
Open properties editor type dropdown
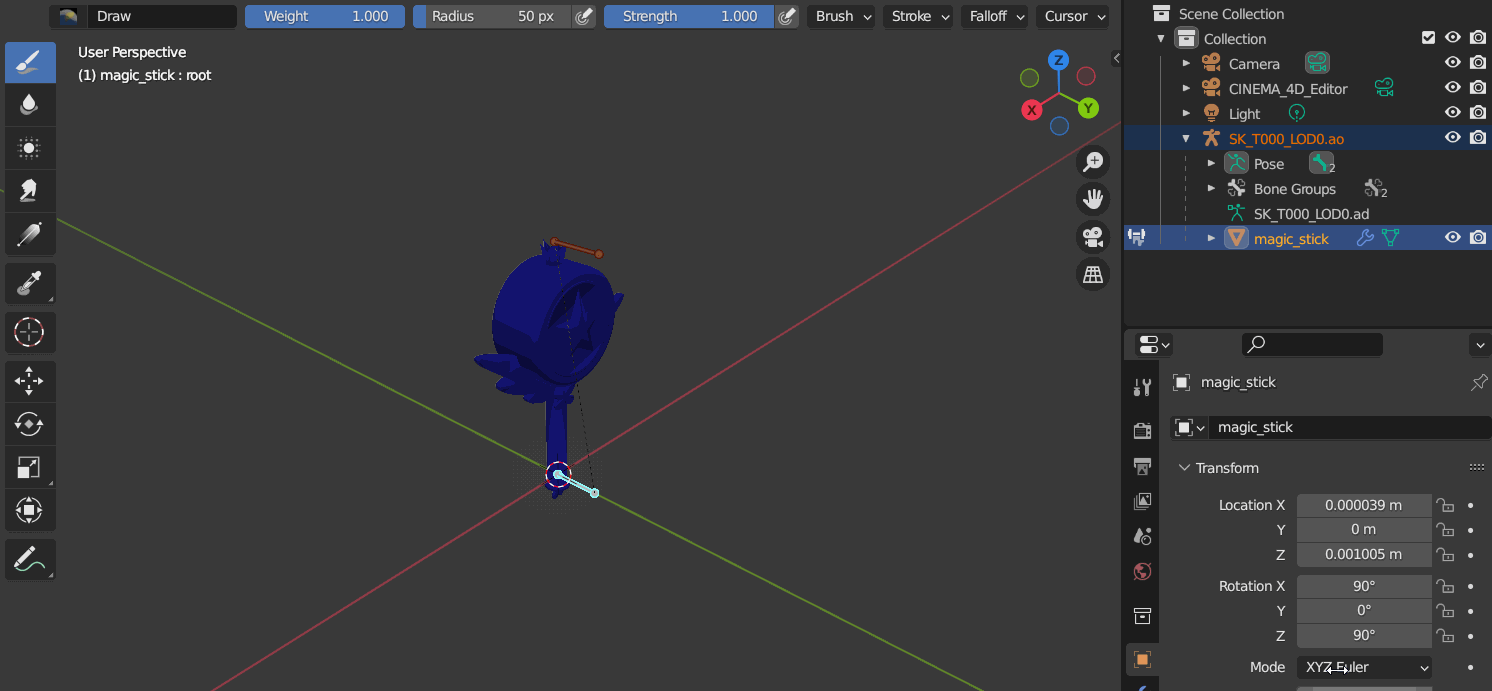(1154, 345)
